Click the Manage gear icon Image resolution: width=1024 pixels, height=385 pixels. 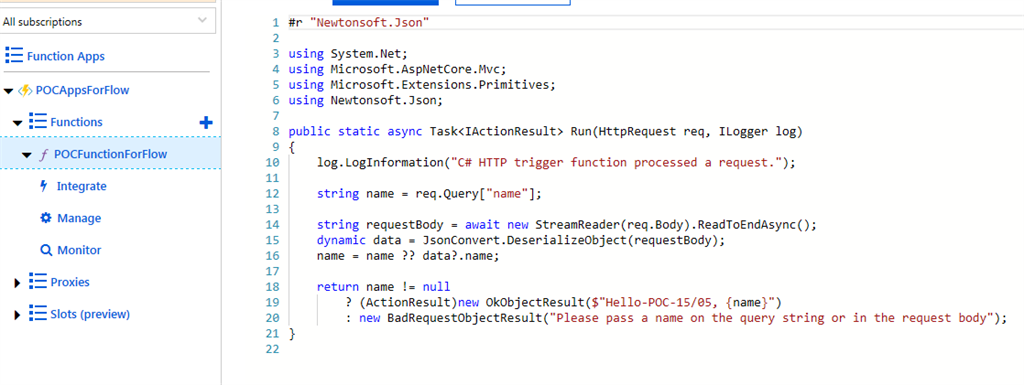coord(46,218)
